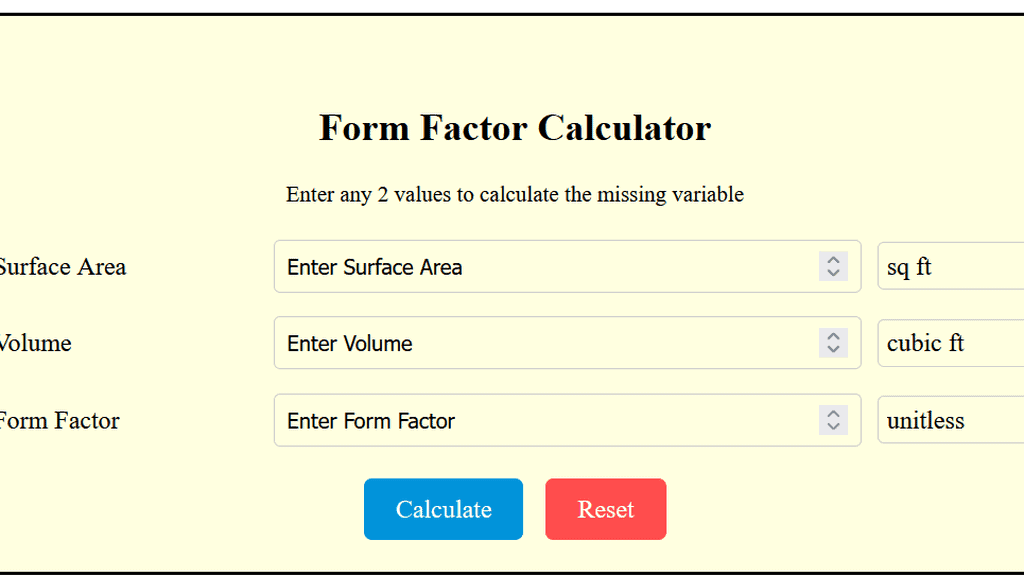Click inside the Enter Volume field
1024x576 pixels.
click(500, 343)
